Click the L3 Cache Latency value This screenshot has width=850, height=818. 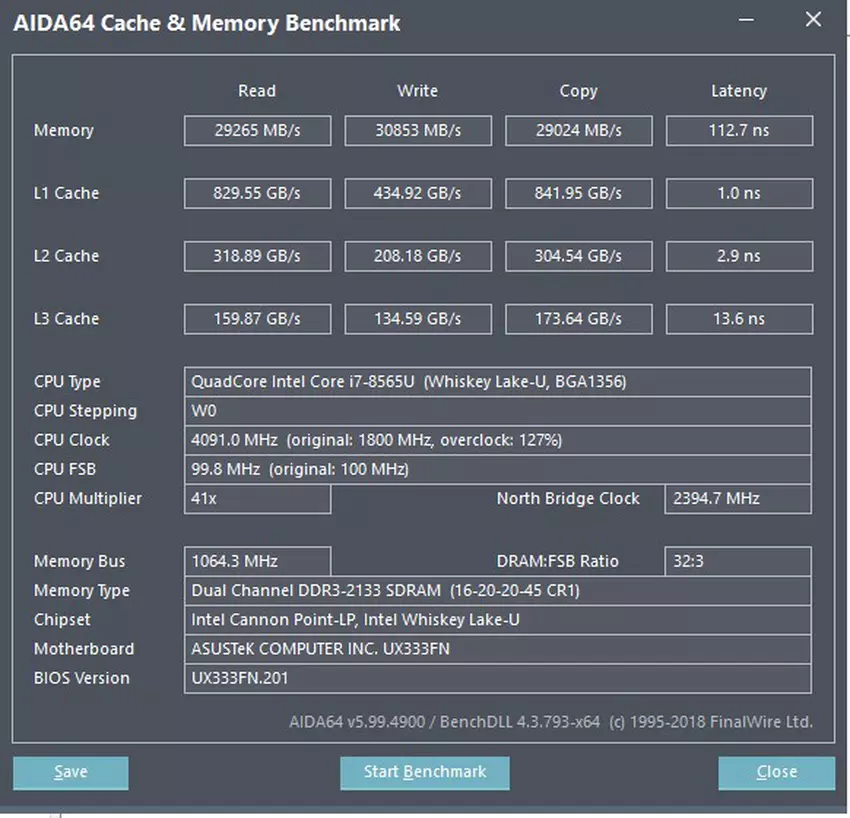[x=739, y=319]
